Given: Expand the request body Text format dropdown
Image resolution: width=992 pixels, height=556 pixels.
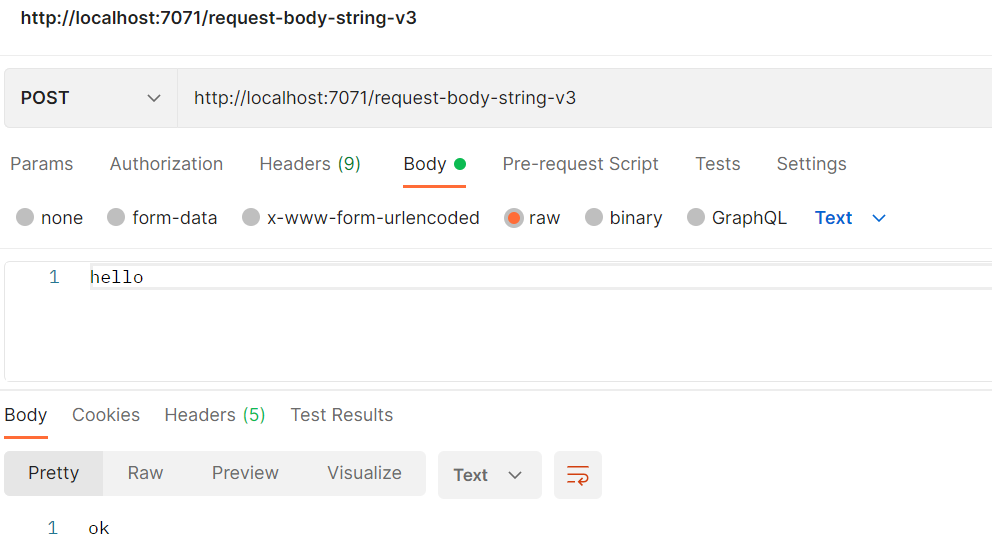Looking at the screenshot, I should [x=850, y=218].
